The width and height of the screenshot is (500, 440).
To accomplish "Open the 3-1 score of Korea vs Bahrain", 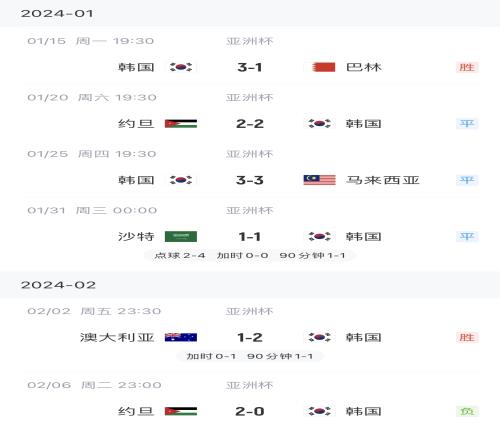I will 250,67.
